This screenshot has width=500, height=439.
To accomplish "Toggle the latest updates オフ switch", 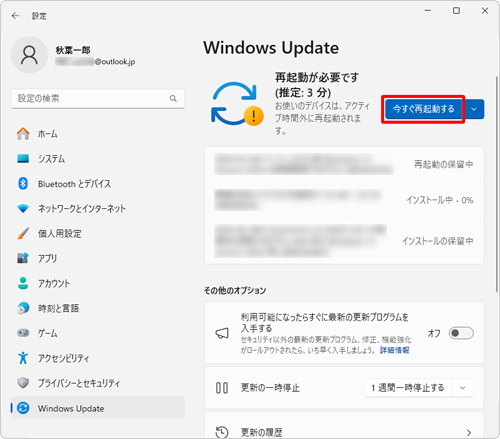I will click(461, 333).
